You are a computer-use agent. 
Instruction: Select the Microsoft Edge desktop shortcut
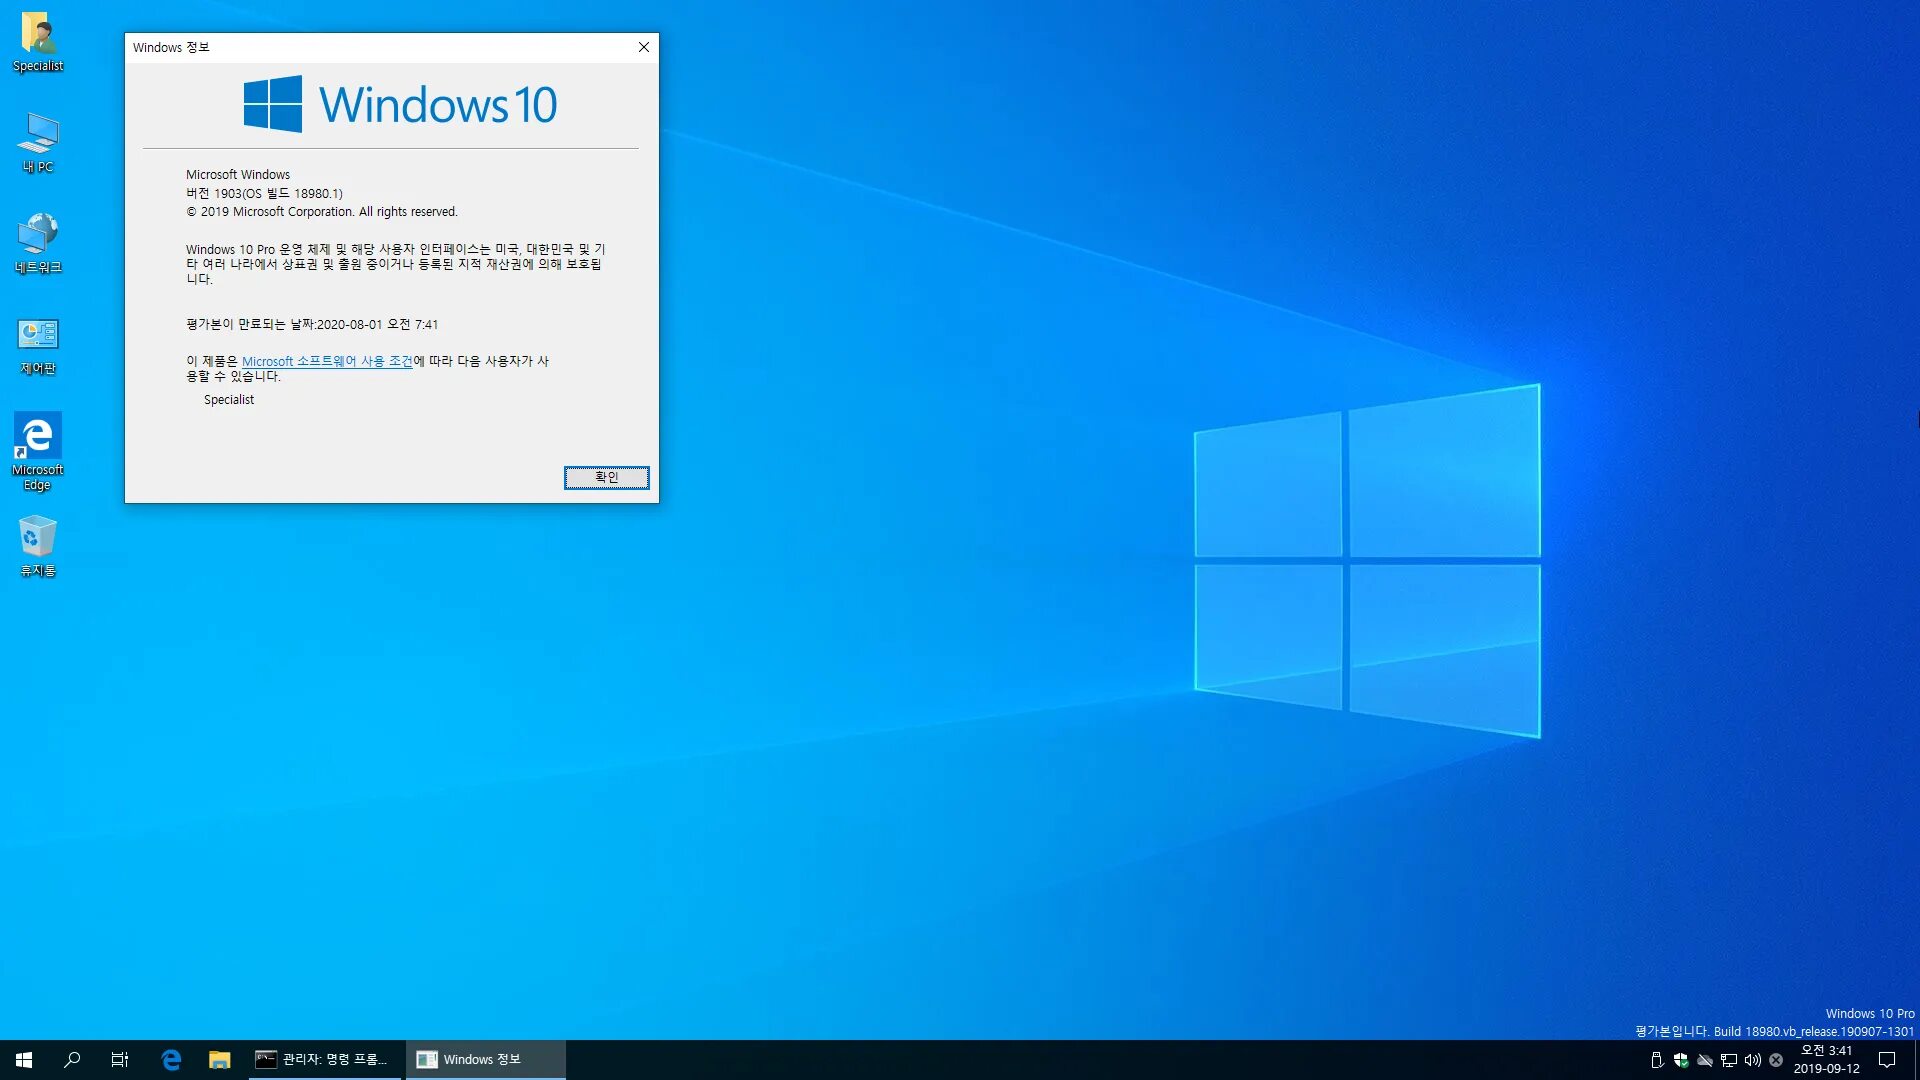coord(38,450)
